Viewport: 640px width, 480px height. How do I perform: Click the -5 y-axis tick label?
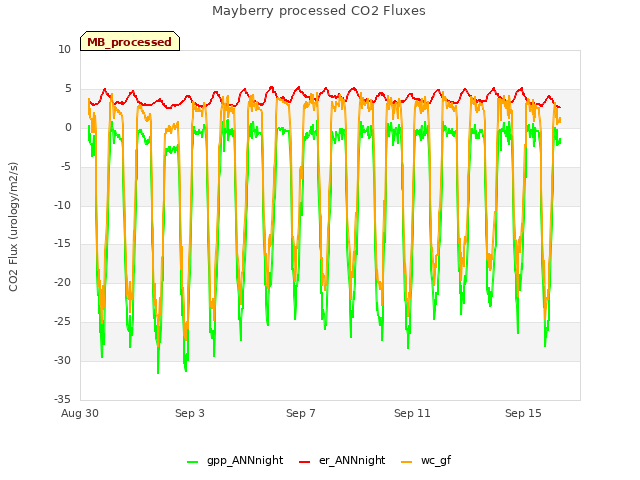(65, 167)
